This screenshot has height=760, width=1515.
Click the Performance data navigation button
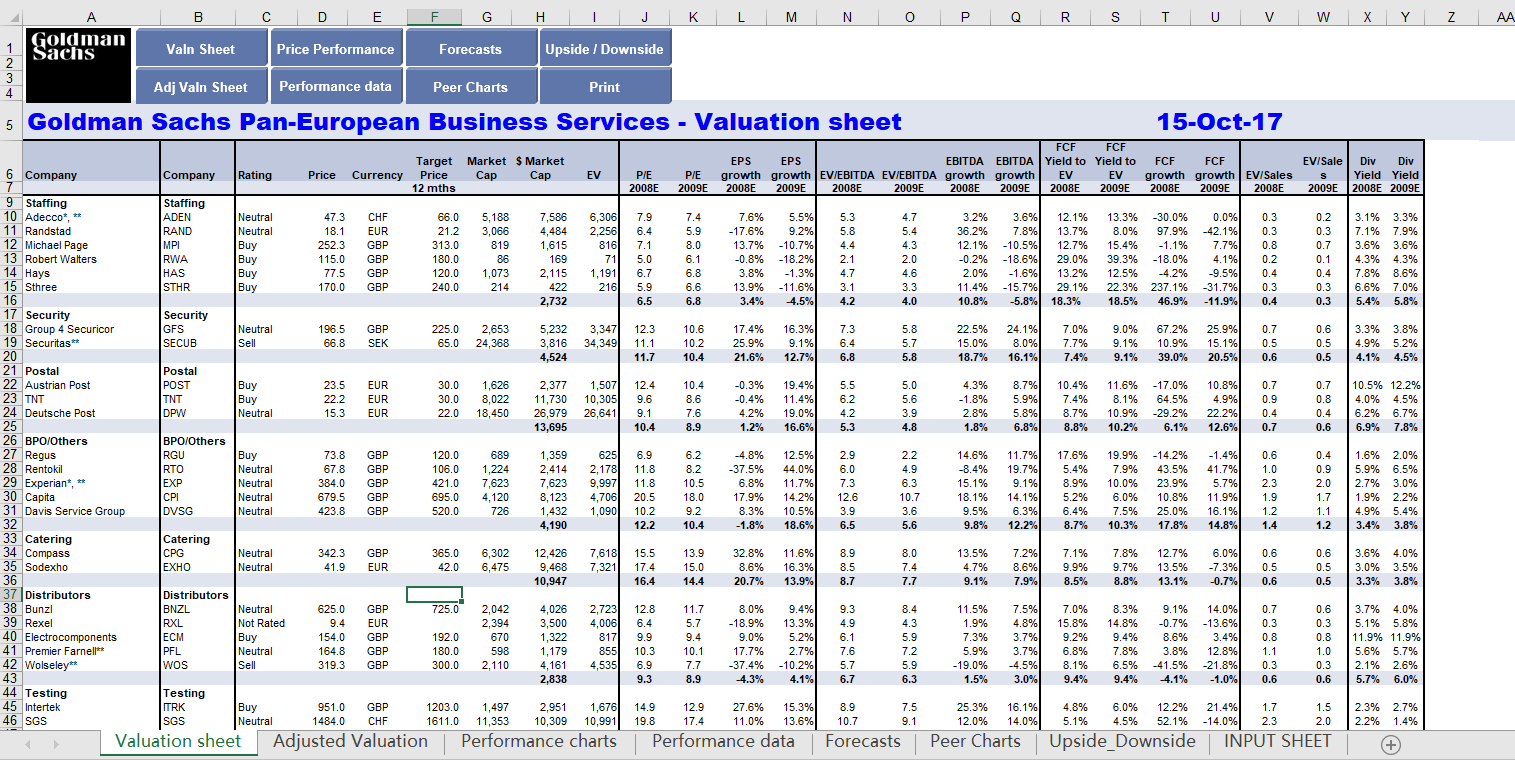335,87
